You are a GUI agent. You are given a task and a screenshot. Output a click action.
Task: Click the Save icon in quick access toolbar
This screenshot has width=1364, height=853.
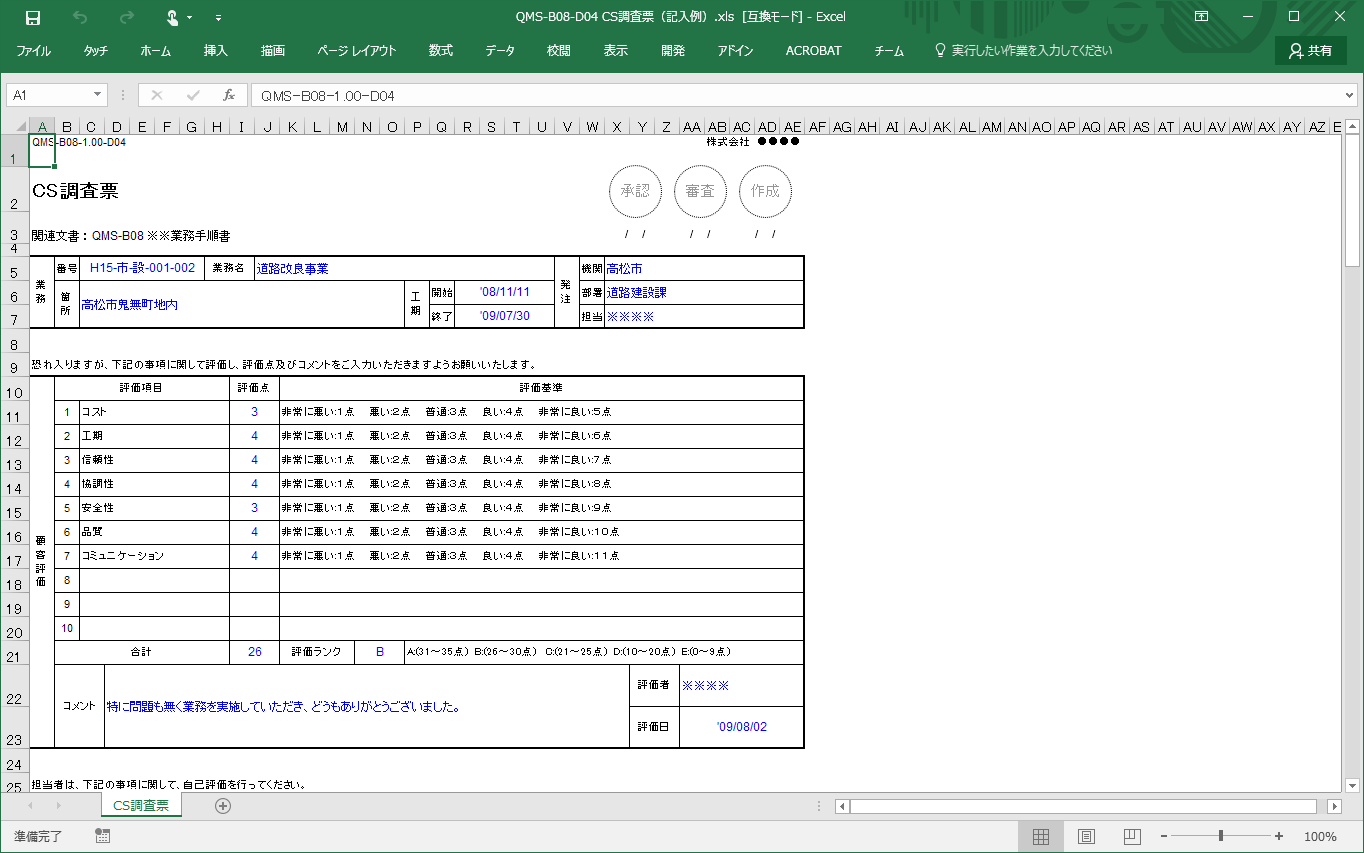click(32, 17)
